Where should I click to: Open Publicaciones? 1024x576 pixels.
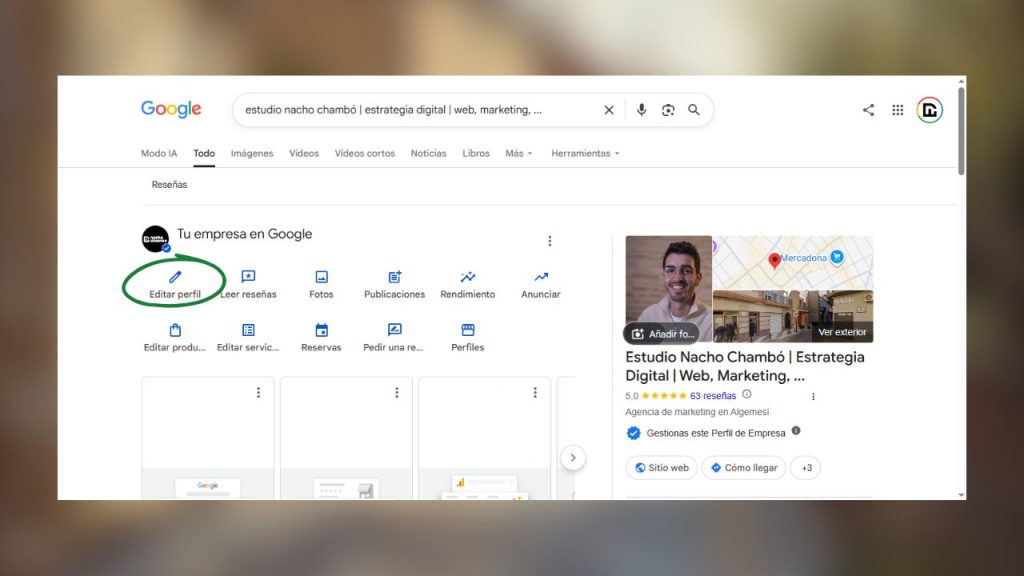click(x=394, y=283)
